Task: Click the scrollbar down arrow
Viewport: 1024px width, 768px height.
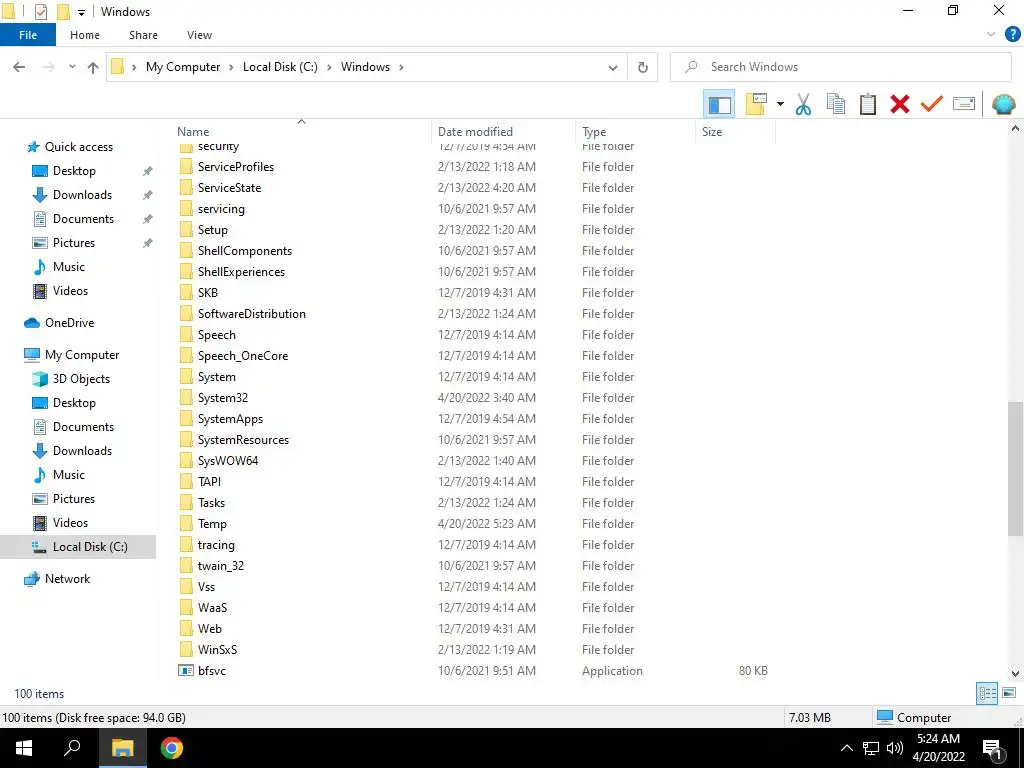Action: click(1015, 673)
